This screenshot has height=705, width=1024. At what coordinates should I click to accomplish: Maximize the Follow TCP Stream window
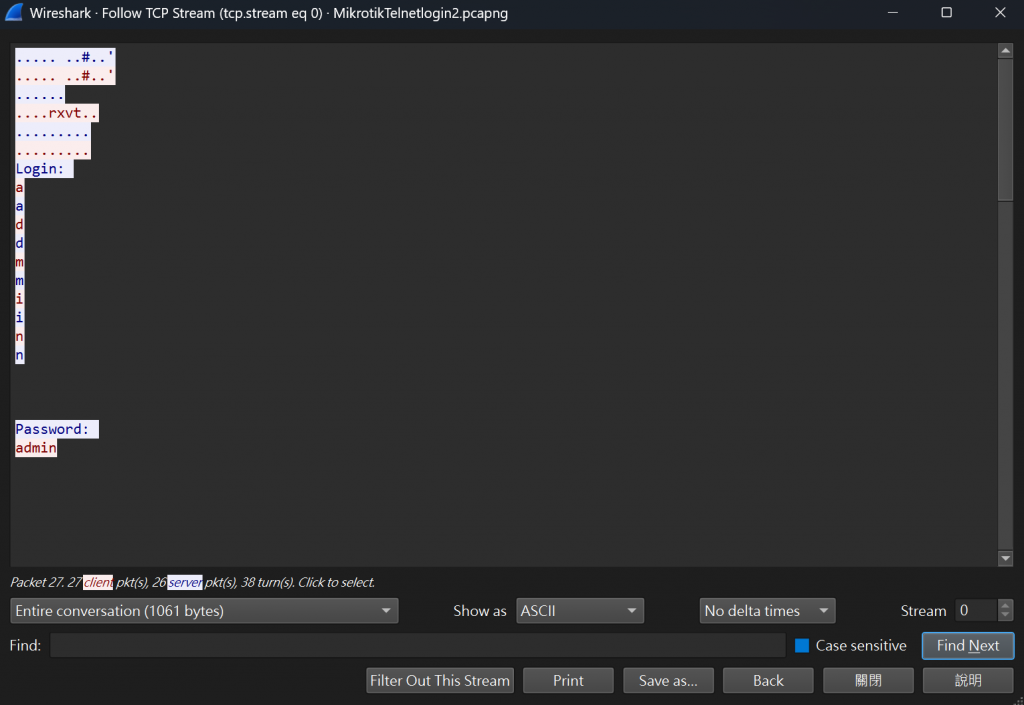coord(946,12)
